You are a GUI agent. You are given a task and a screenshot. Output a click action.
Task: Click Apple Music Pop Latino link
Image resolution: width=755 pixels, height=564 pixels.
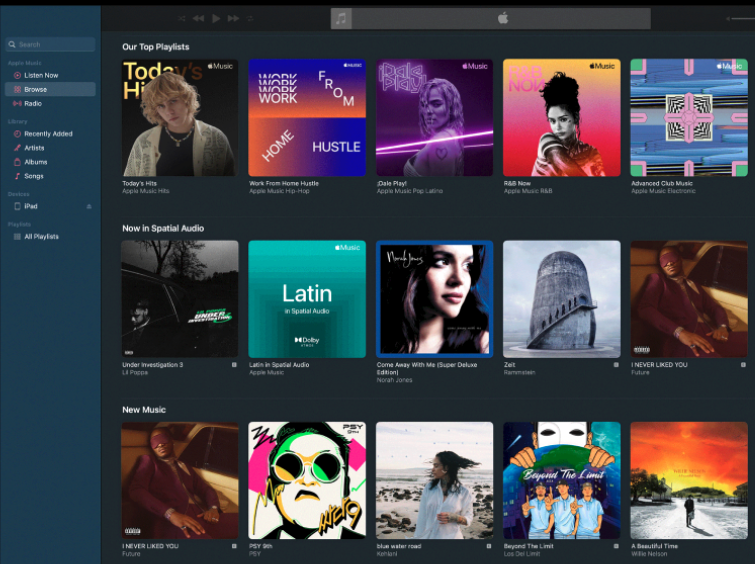click(410, 191)
